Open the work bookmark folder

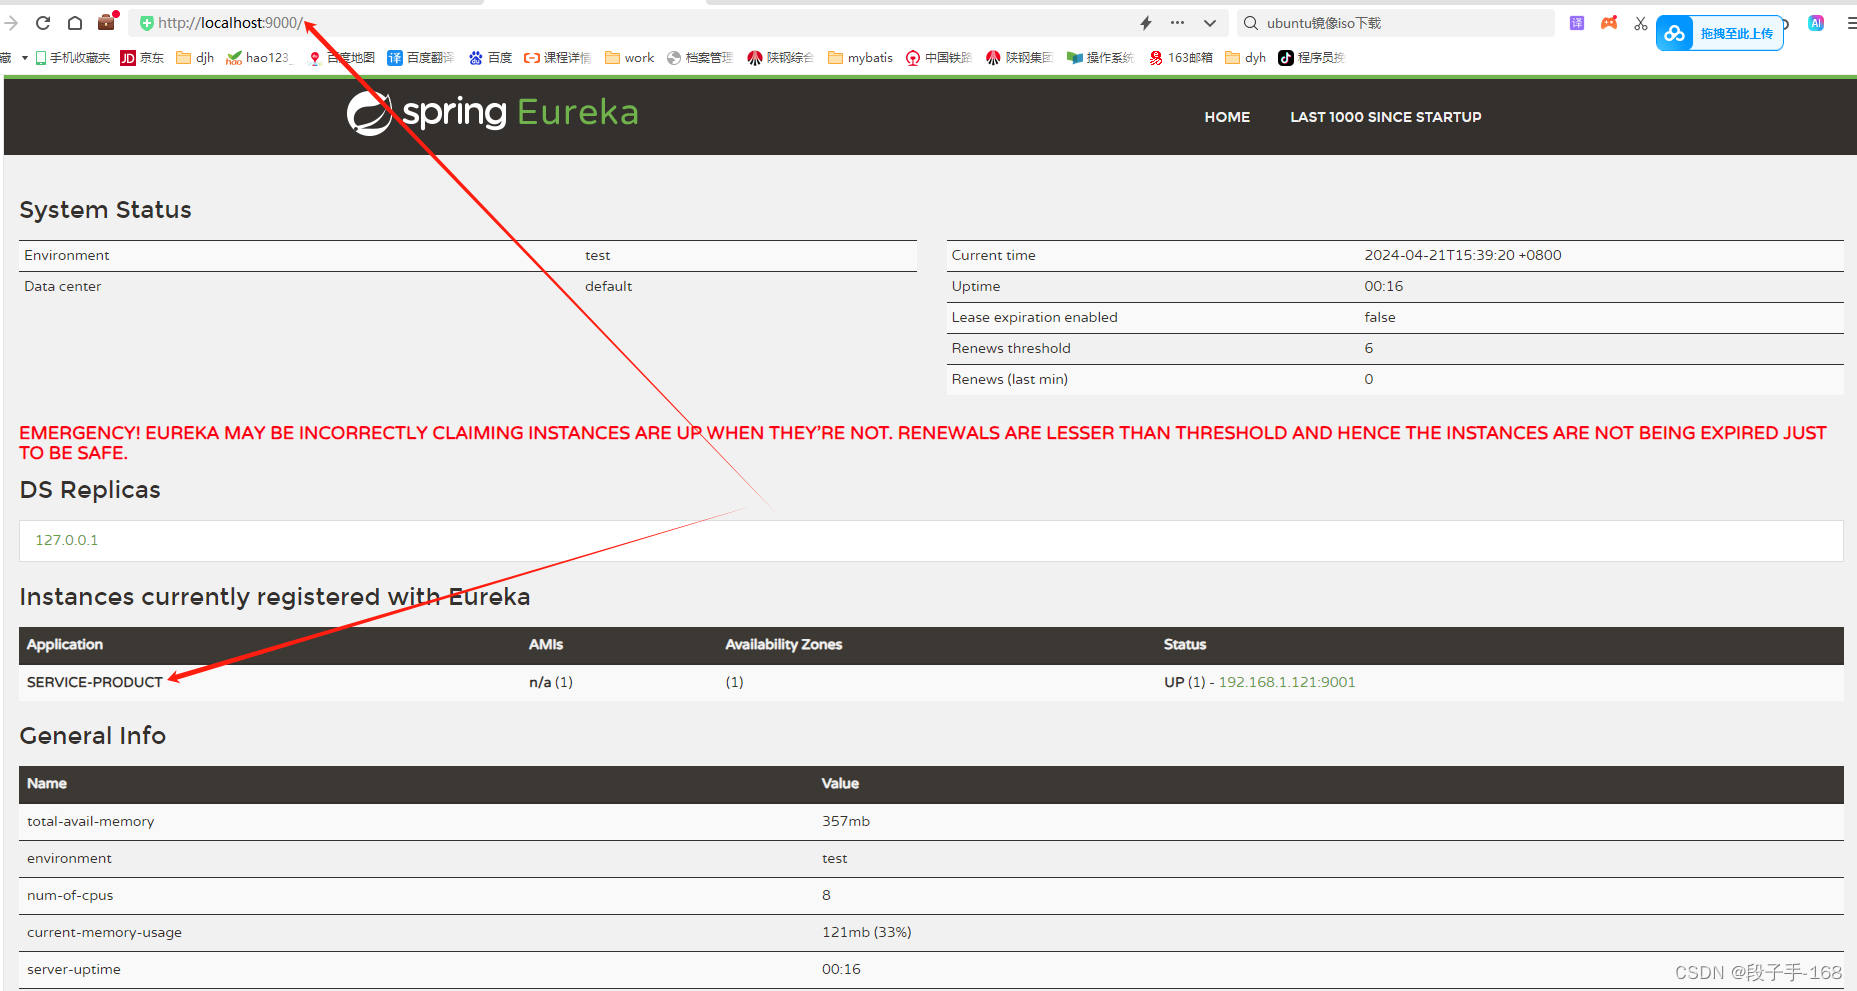click(630, 58)
